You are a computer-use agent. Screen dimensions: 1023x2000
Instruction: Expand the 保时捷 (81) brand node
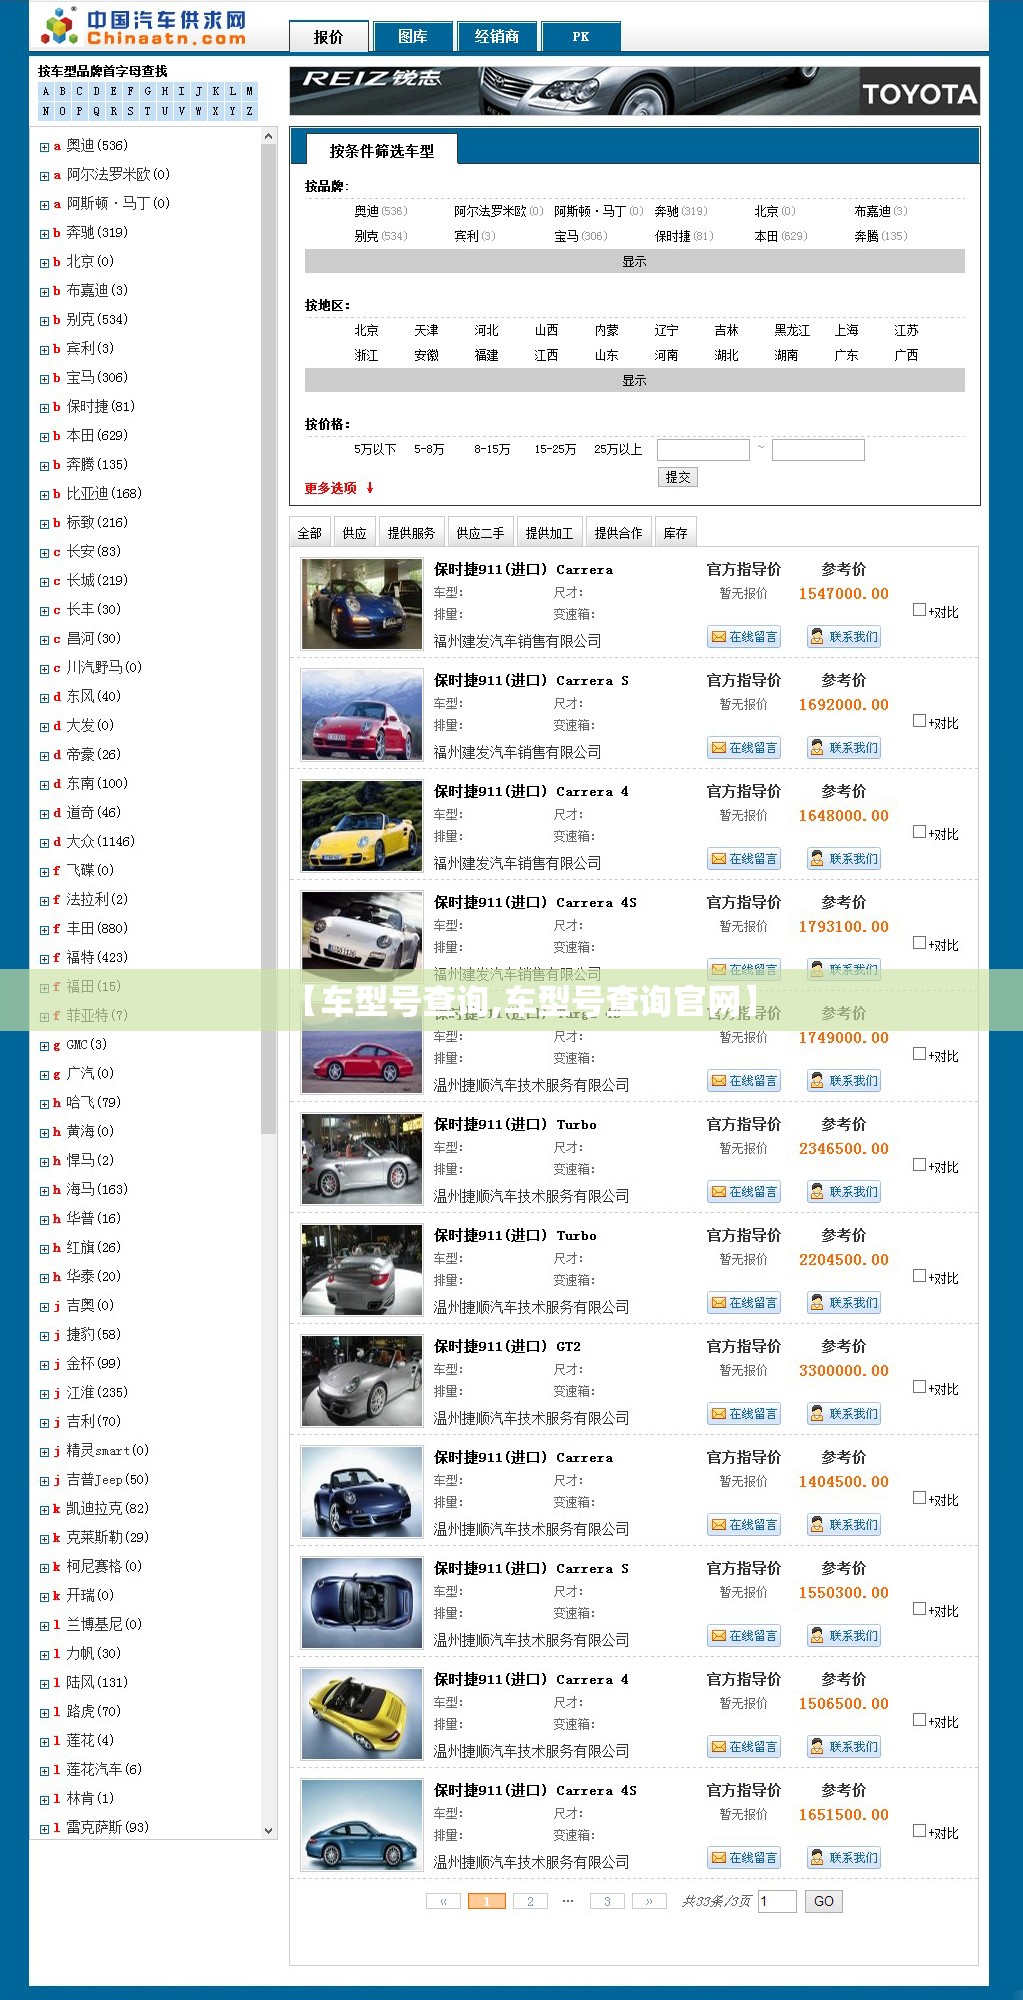(x=44, y=408)
